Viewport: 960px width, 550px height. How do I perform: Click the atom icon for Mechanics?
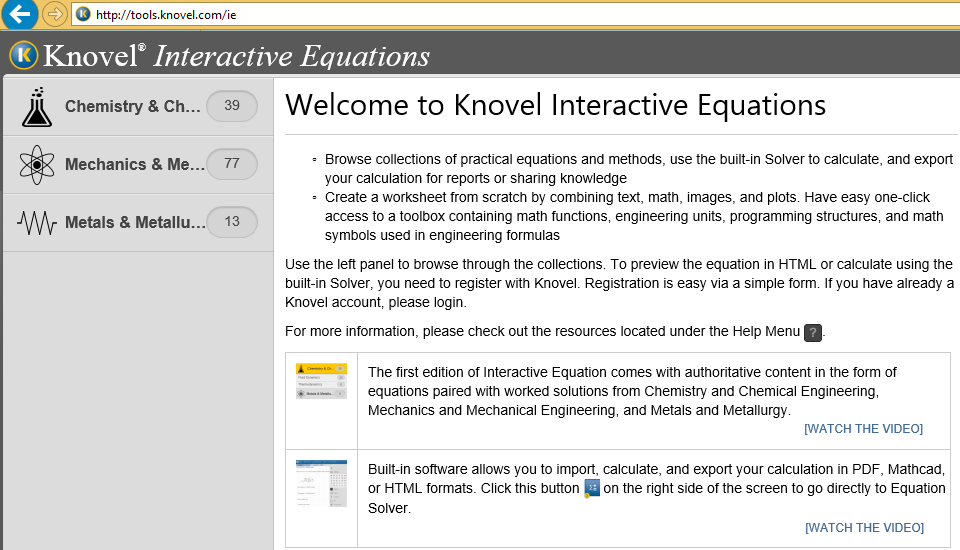pos(37,165)
